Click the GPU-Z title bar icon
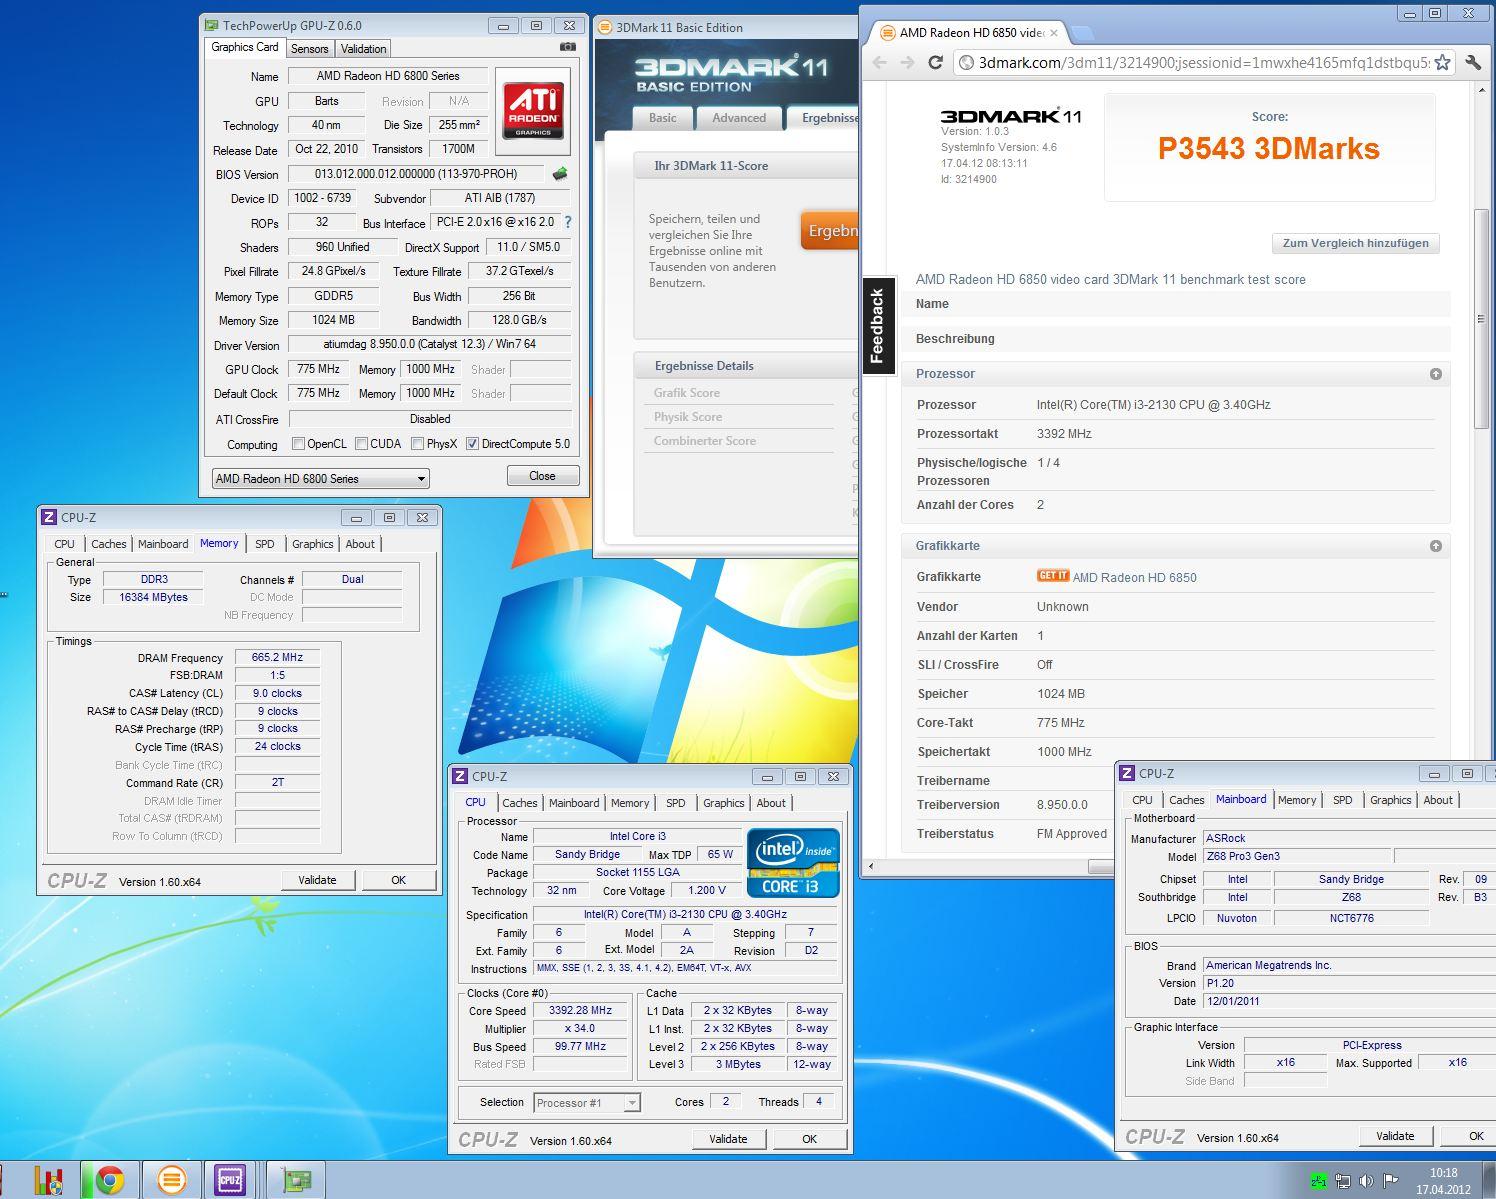 tap(211, 25)
